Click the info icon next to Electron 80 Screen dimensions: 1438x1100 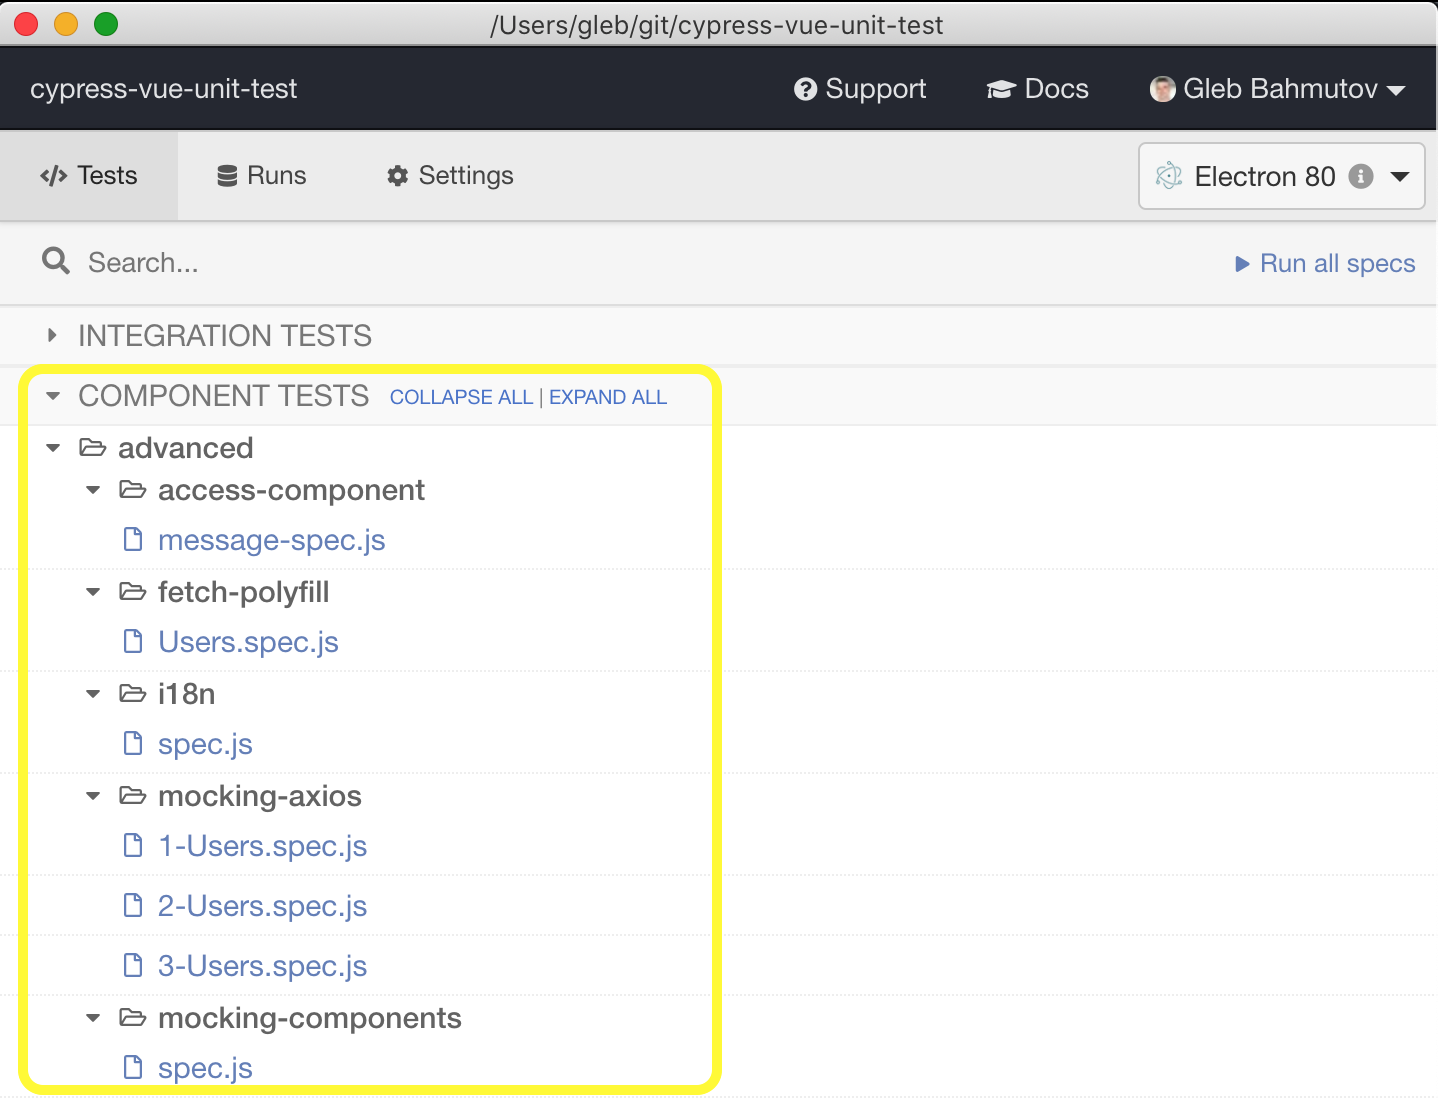1361,176
